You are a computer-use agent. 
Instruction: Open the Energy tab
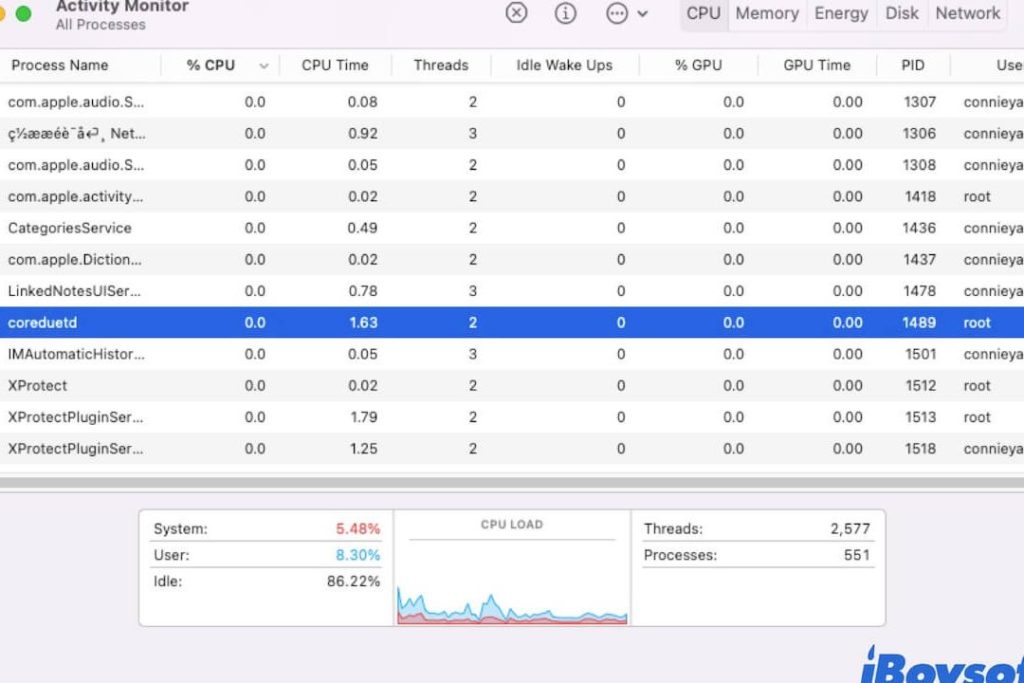click(x=841, y=13)
